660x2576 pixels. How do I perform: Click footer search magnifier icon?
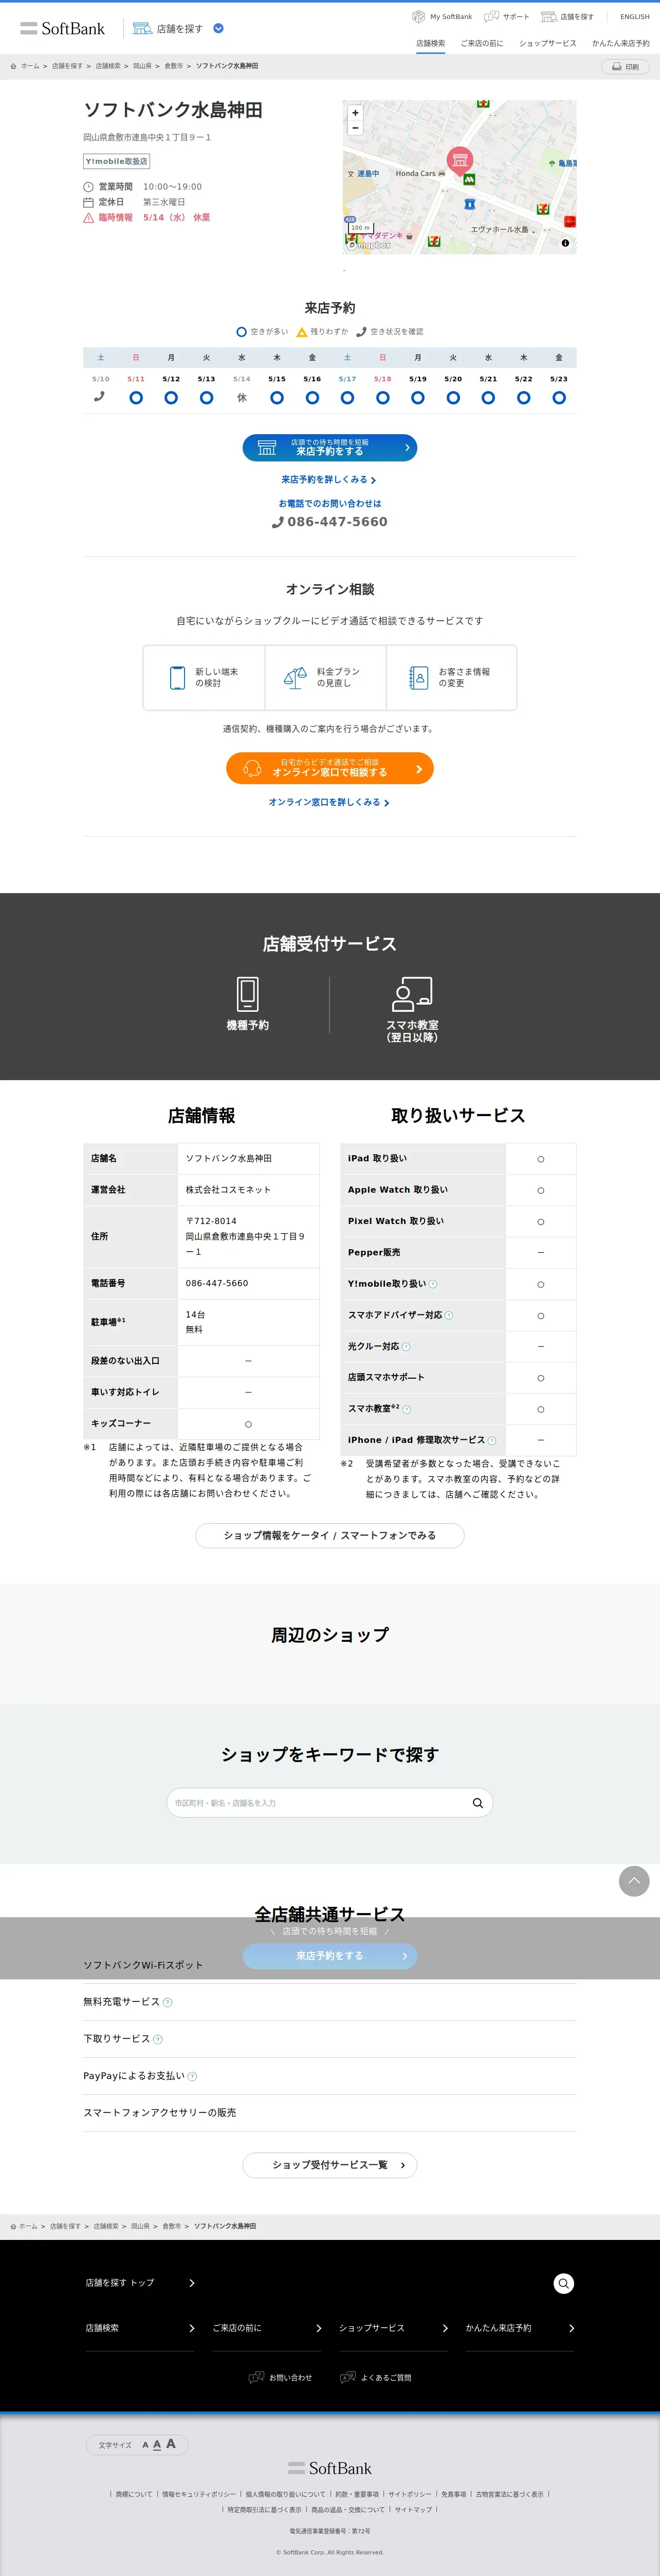click(x=564, y=2283)
